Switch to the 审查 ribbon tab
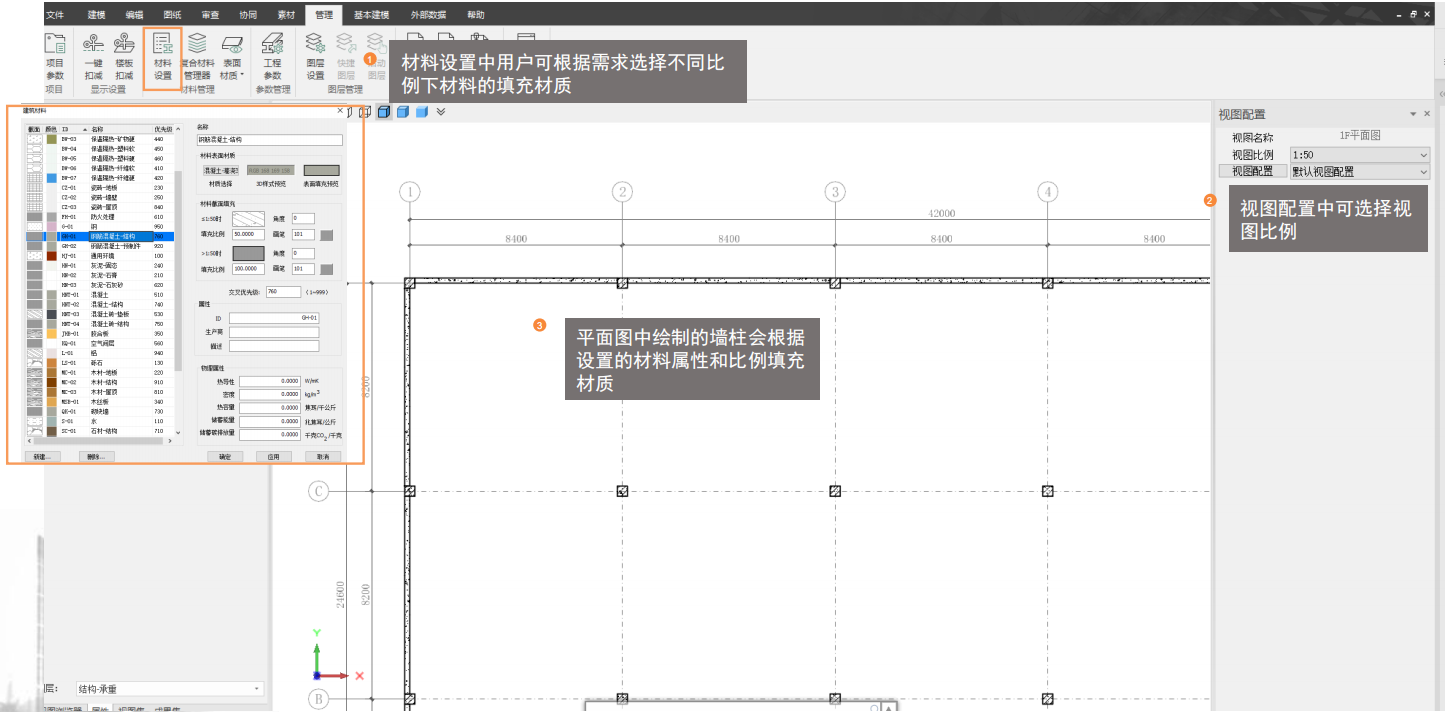 click(210, 15)
